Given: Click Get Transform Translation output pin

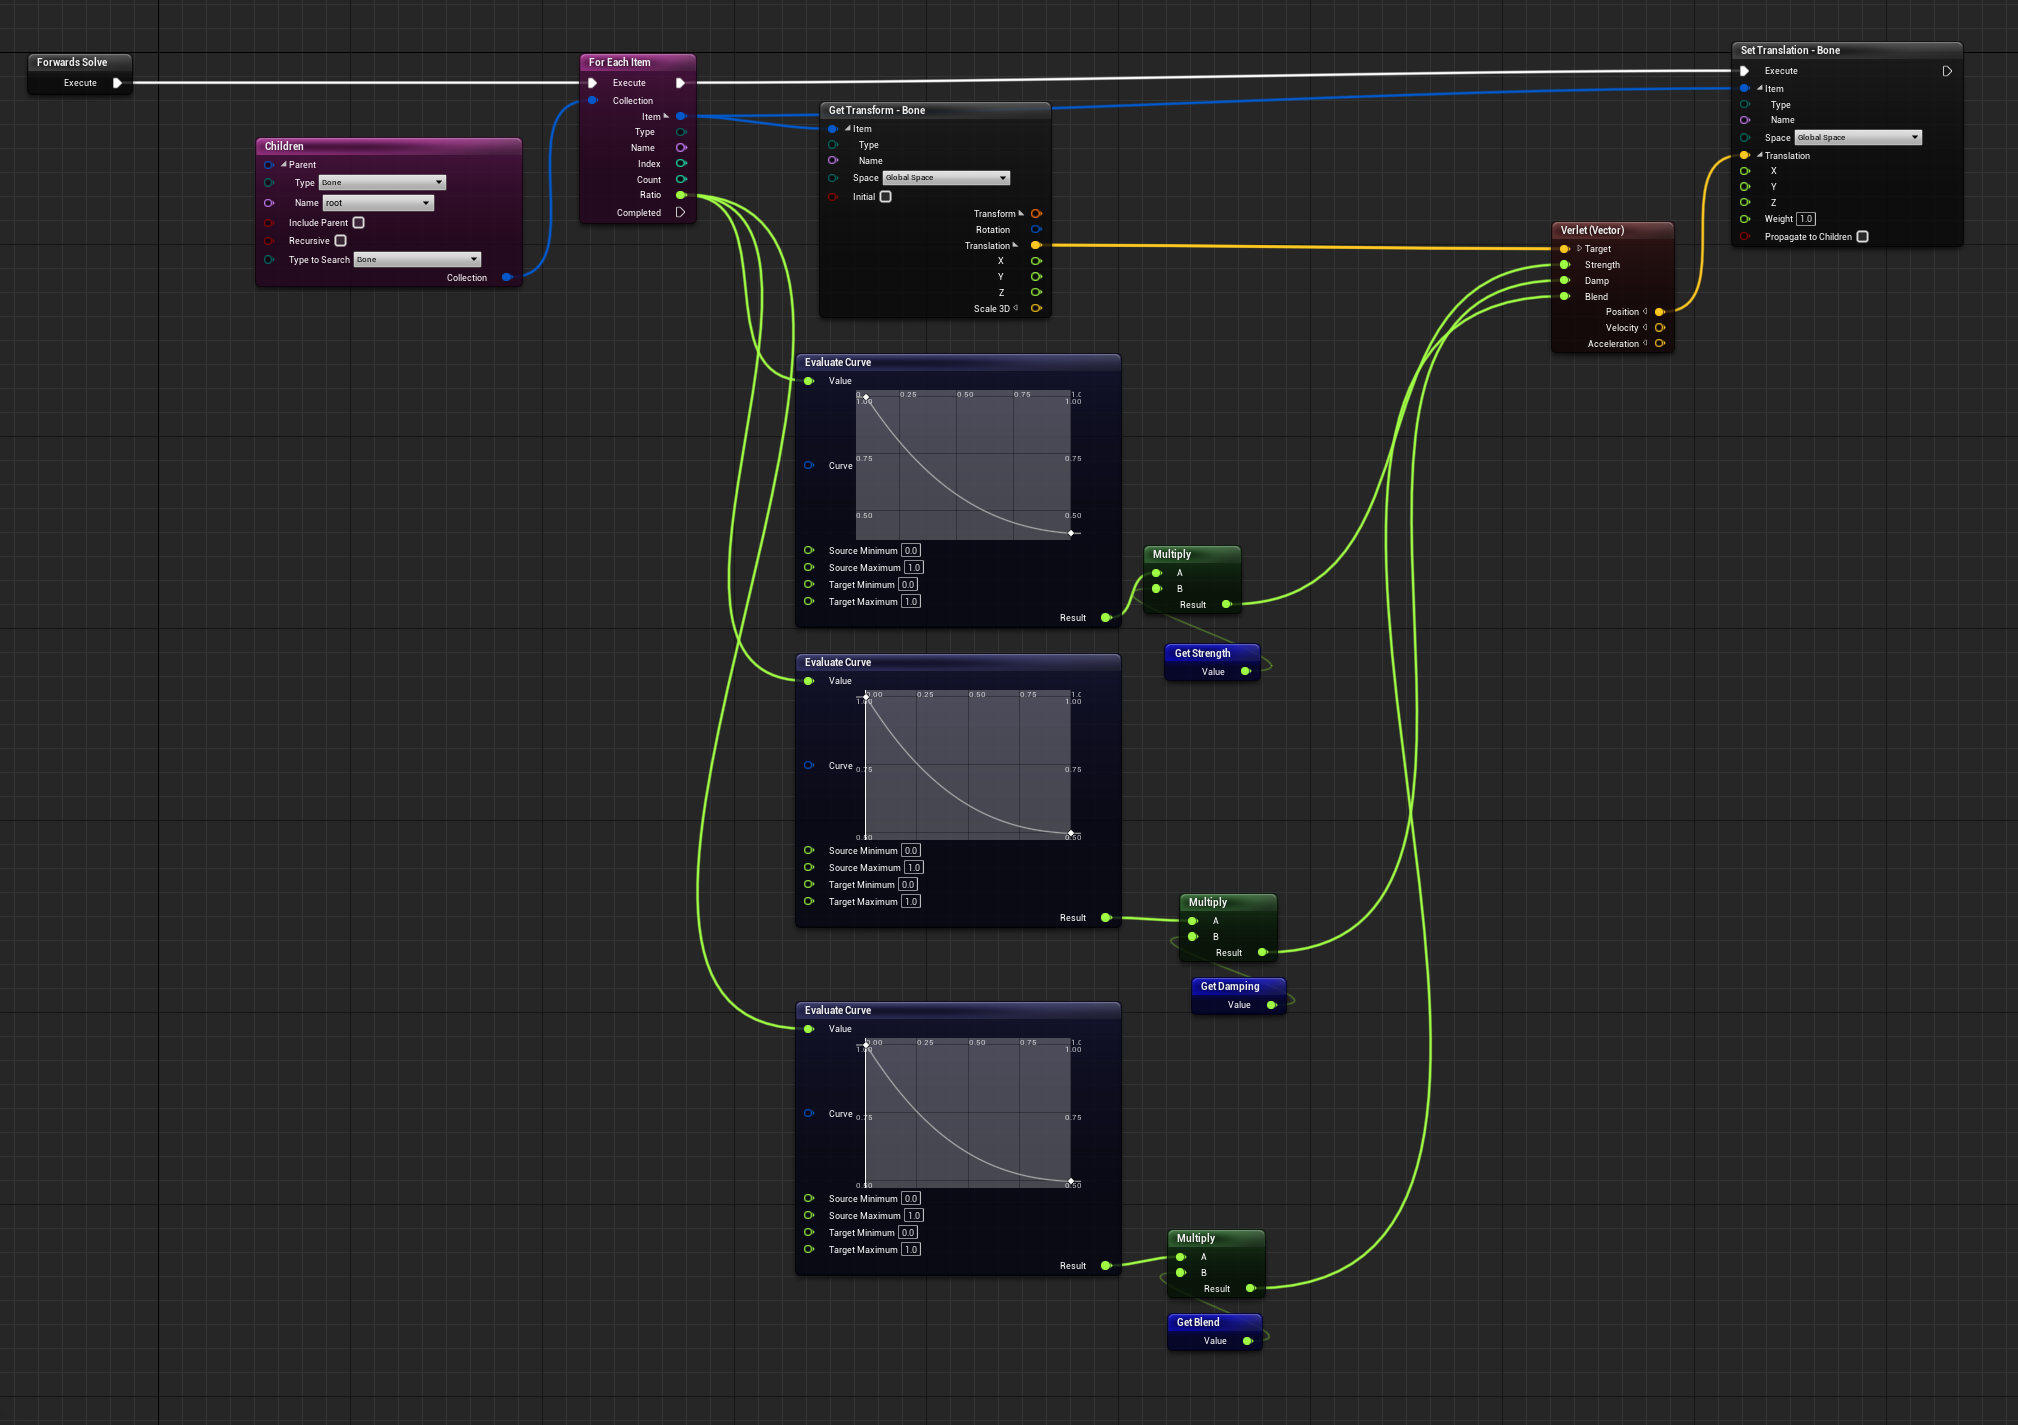Looking at the screenshot, I should [1036, 245].
